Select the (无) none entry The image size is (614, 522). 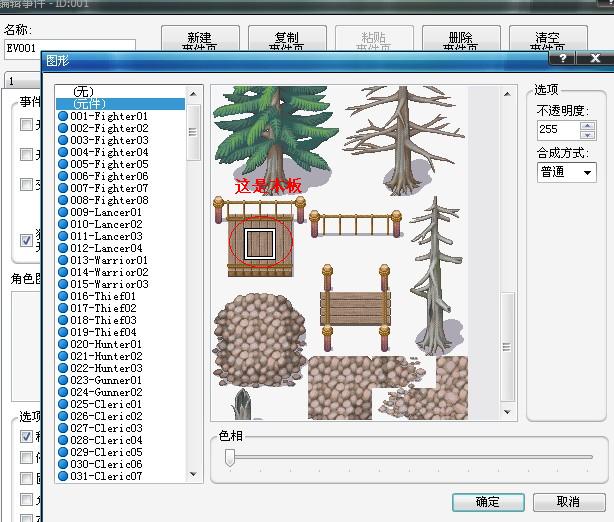point(121,92)
